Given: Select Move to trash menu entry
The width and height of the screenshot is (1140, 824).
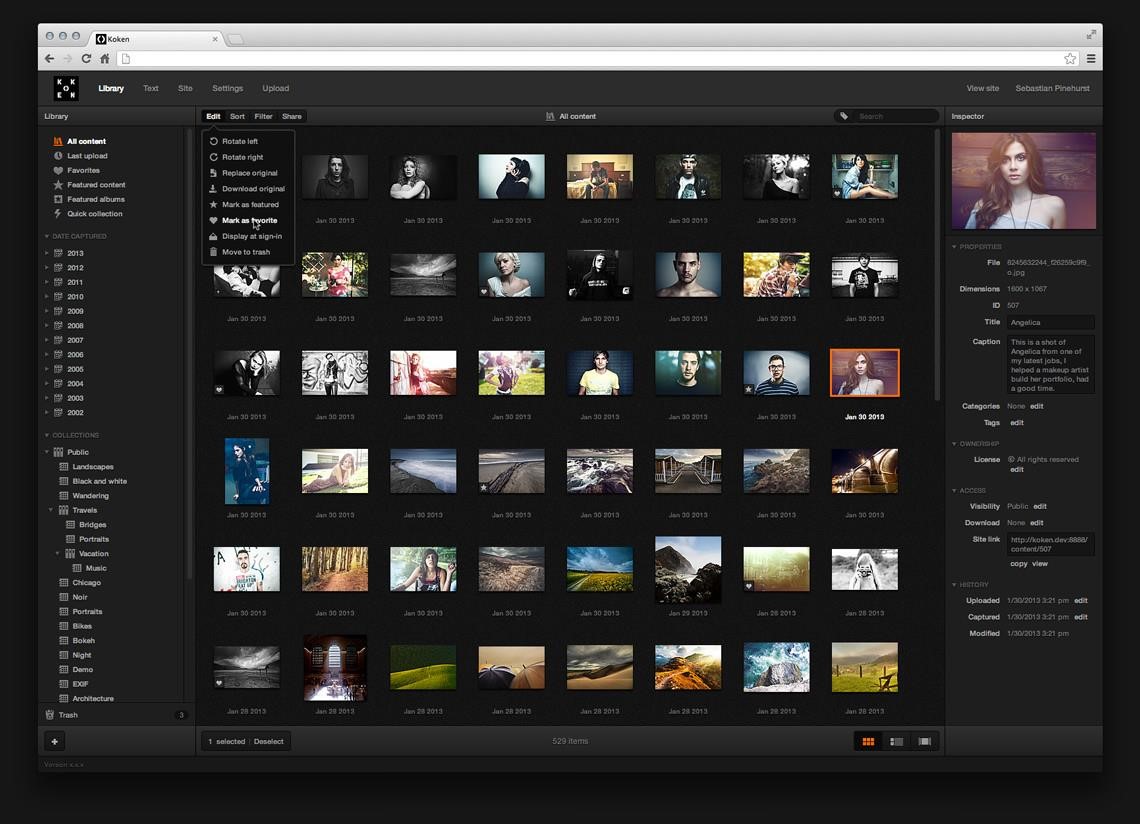Looking at the screenshot, I should (245, 252).
